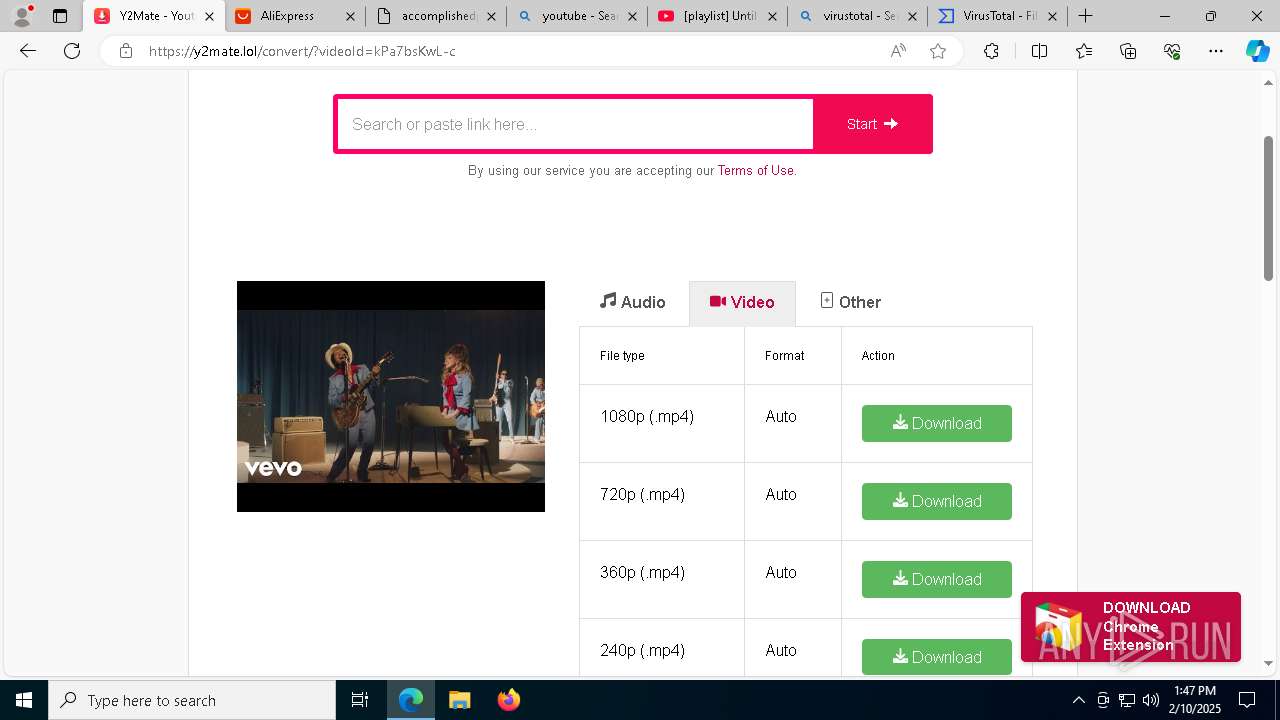Click the Download Chrome Extension banner
Viewport: 1280px width, 720px height.
(x=1131, y=627)
